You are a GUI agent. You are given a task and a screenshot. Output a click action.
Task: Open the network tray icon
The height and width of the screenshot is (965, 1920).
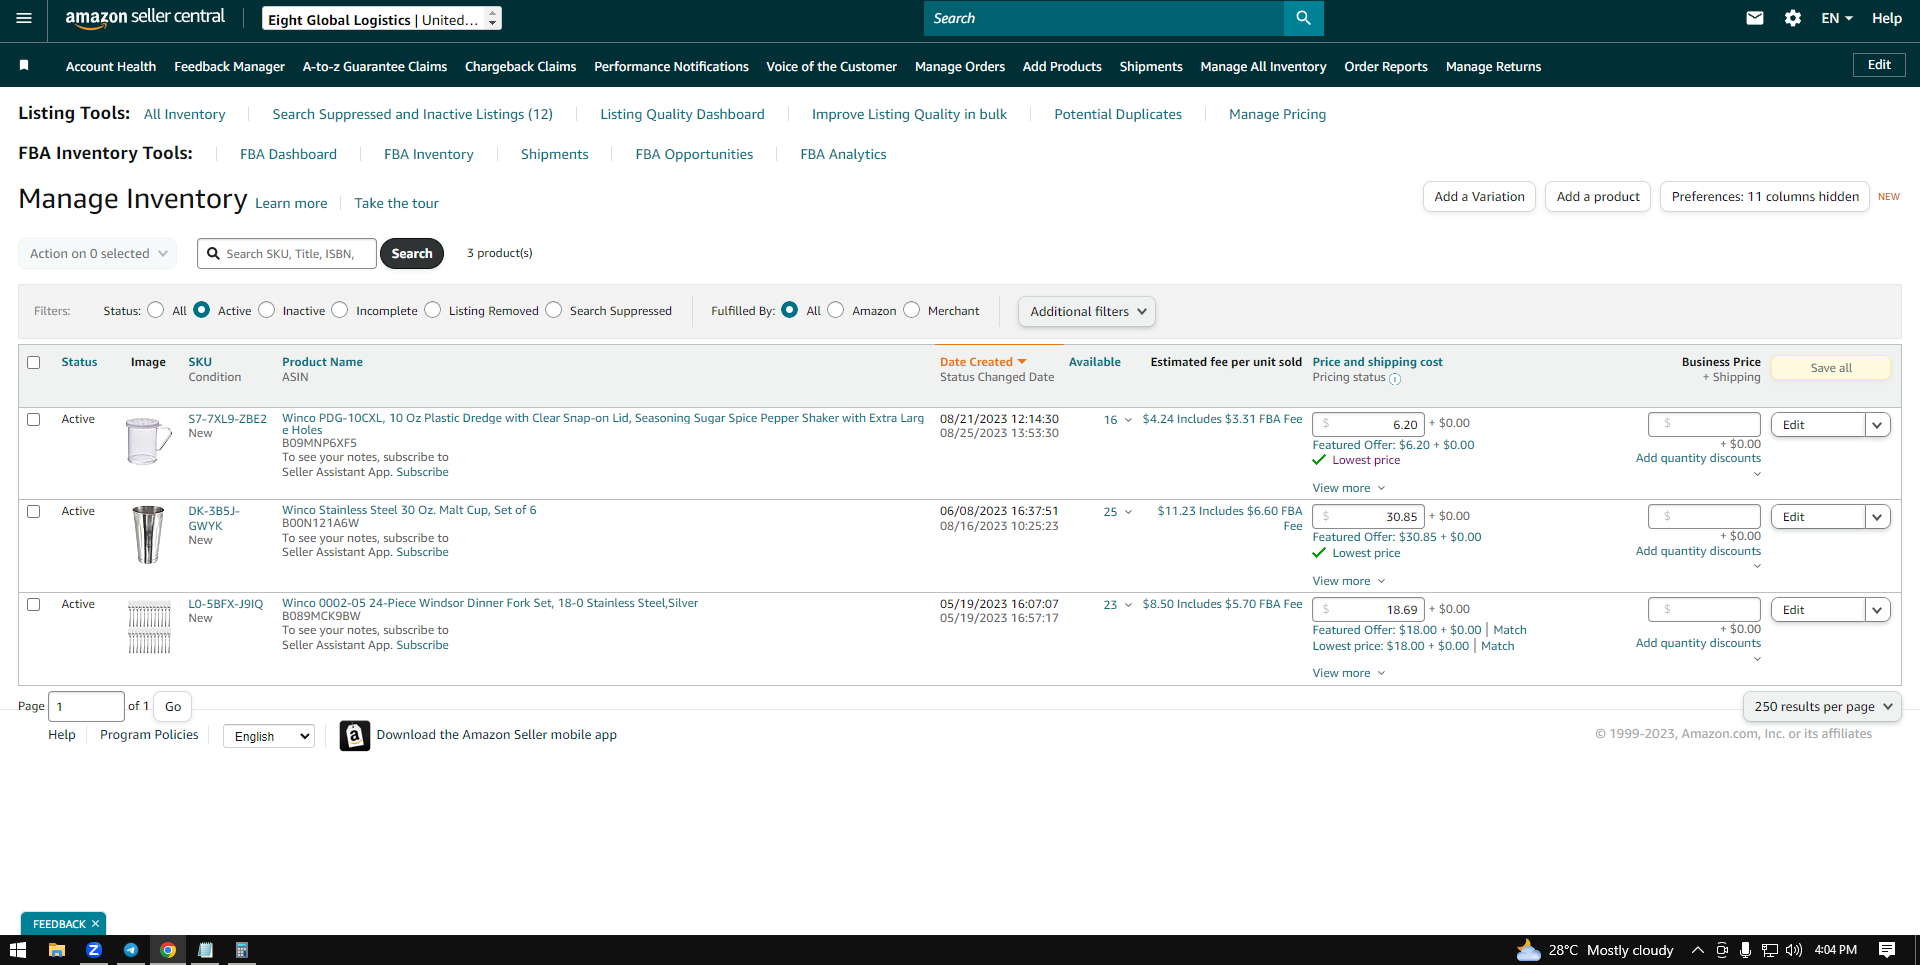[1770, 950]
